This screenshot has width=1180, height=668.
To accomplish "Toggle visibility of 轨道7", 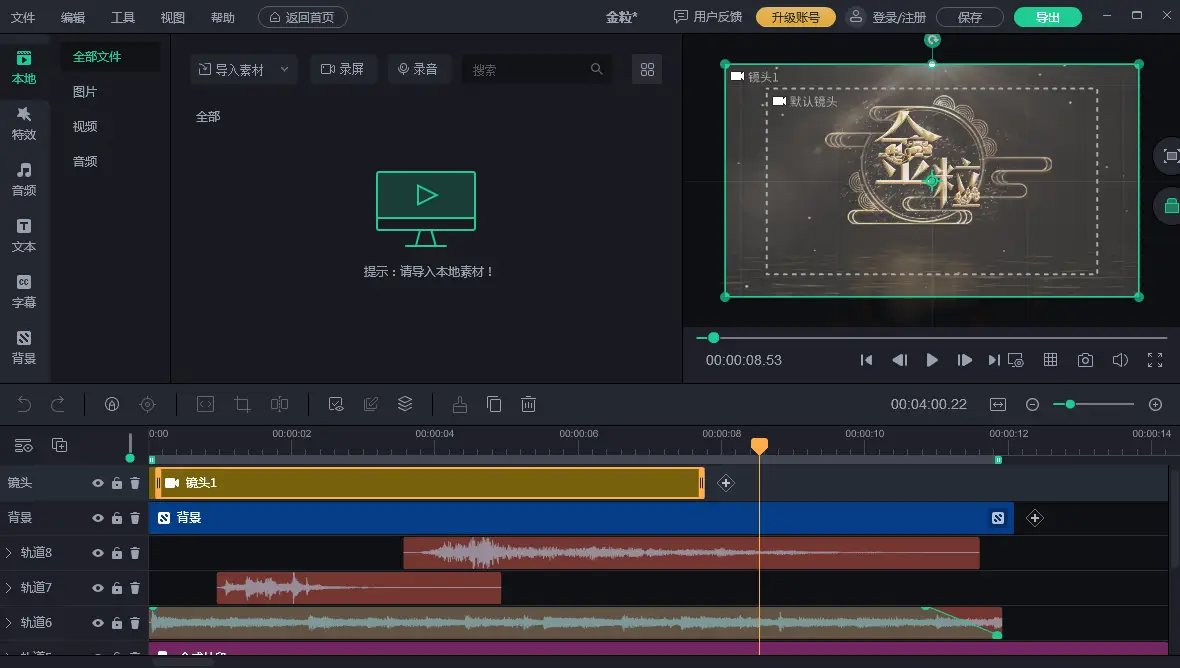I will coord(98,588).
